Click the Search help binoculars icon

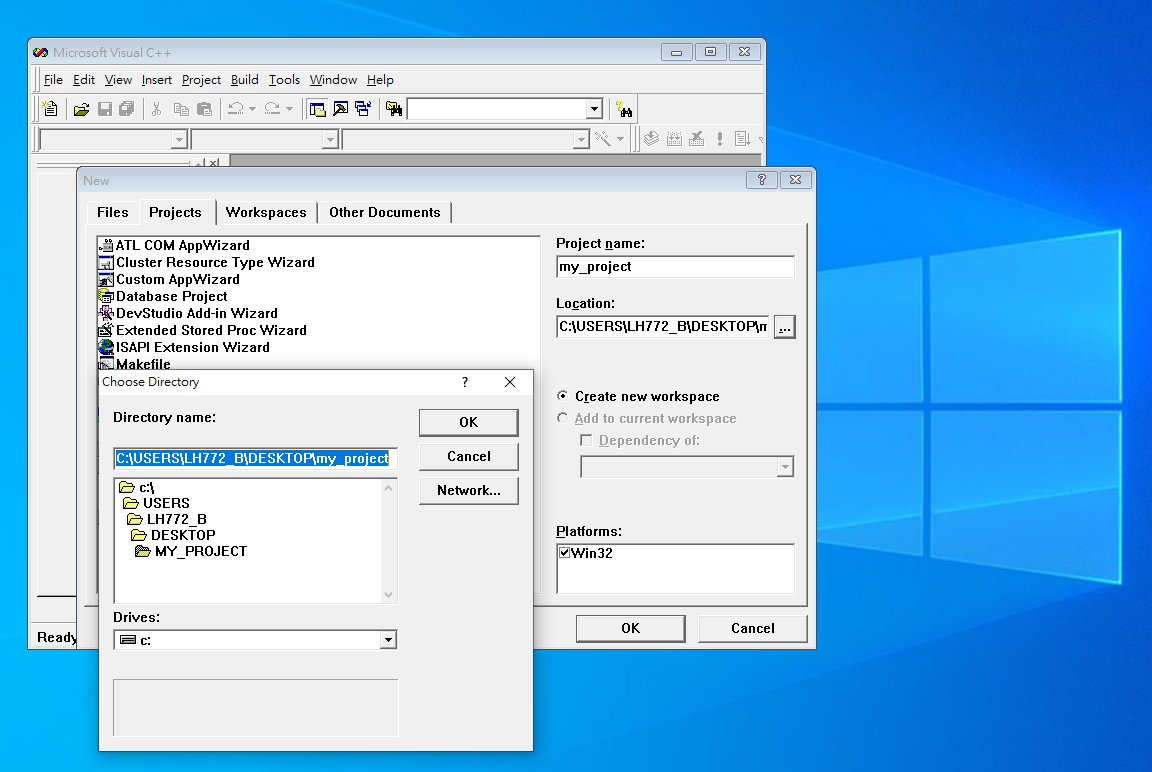click(624, 109)
